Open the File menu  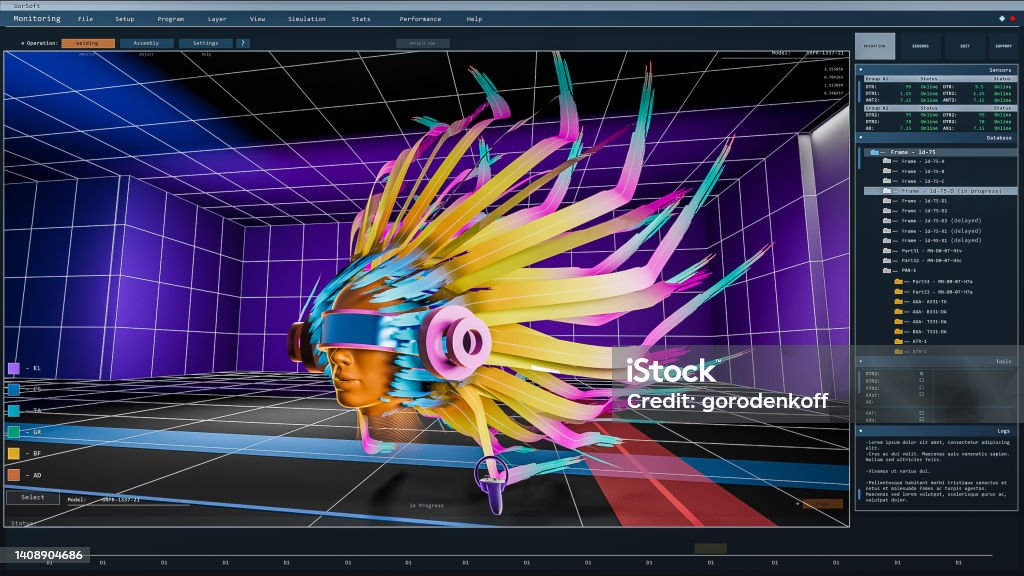[x=86, y=19]
